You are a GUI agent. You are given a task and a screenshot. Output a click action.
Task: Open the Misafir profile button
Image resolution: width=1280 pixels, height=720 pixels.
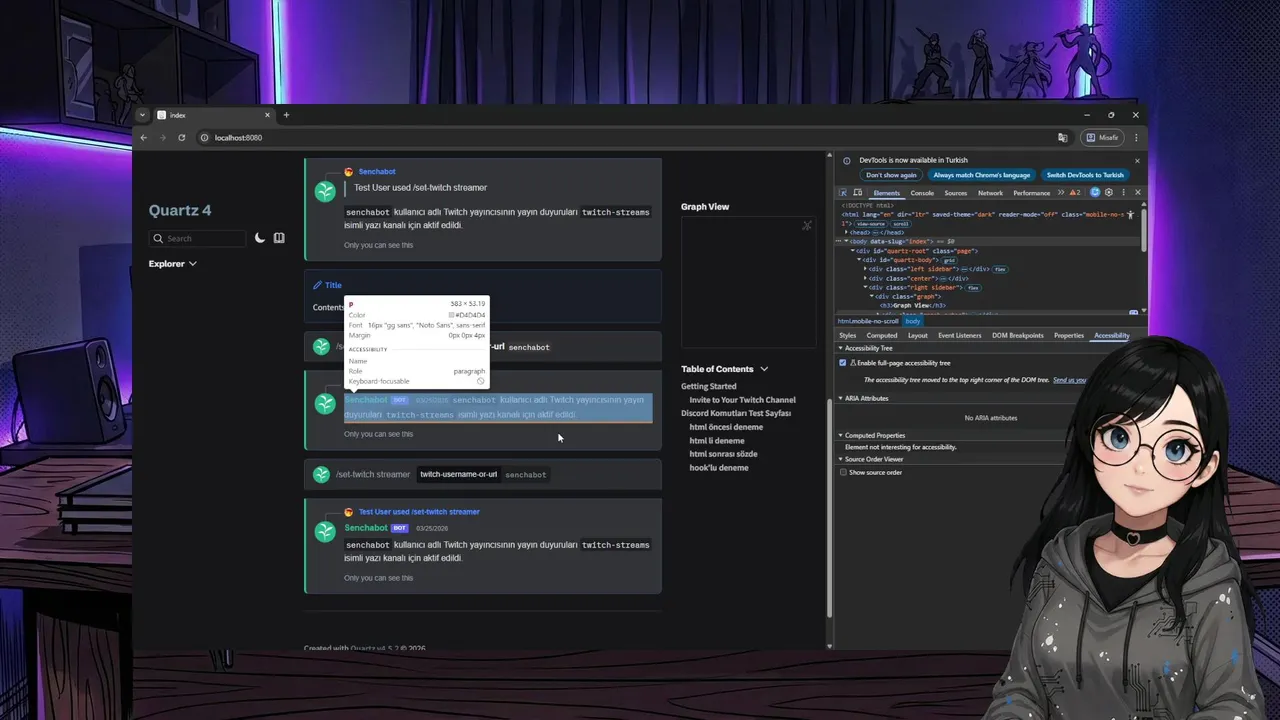(1103, 137)
